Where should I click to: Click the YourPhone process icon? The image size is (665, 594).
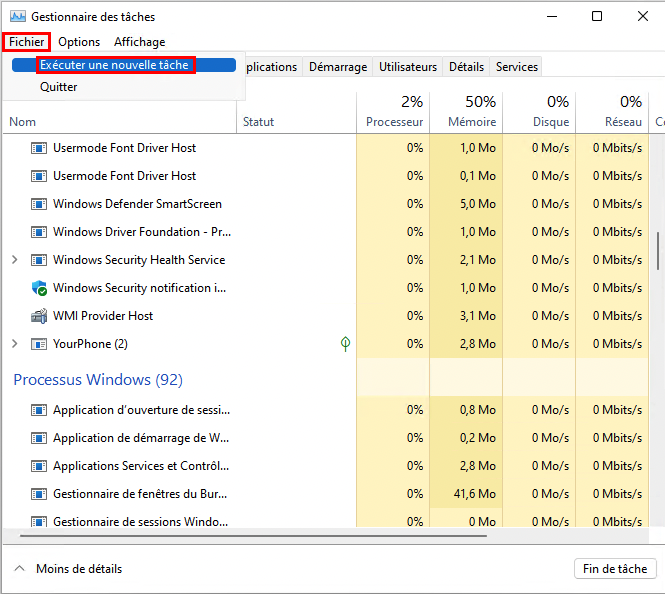(39, 344)
